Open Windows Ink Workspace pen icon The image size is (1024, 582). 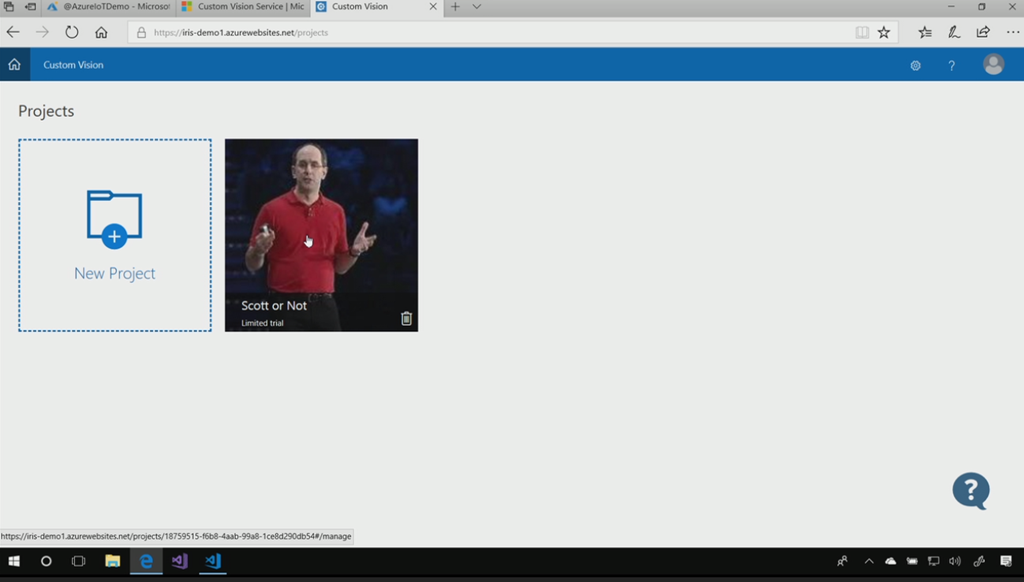[x=979, y=561]
